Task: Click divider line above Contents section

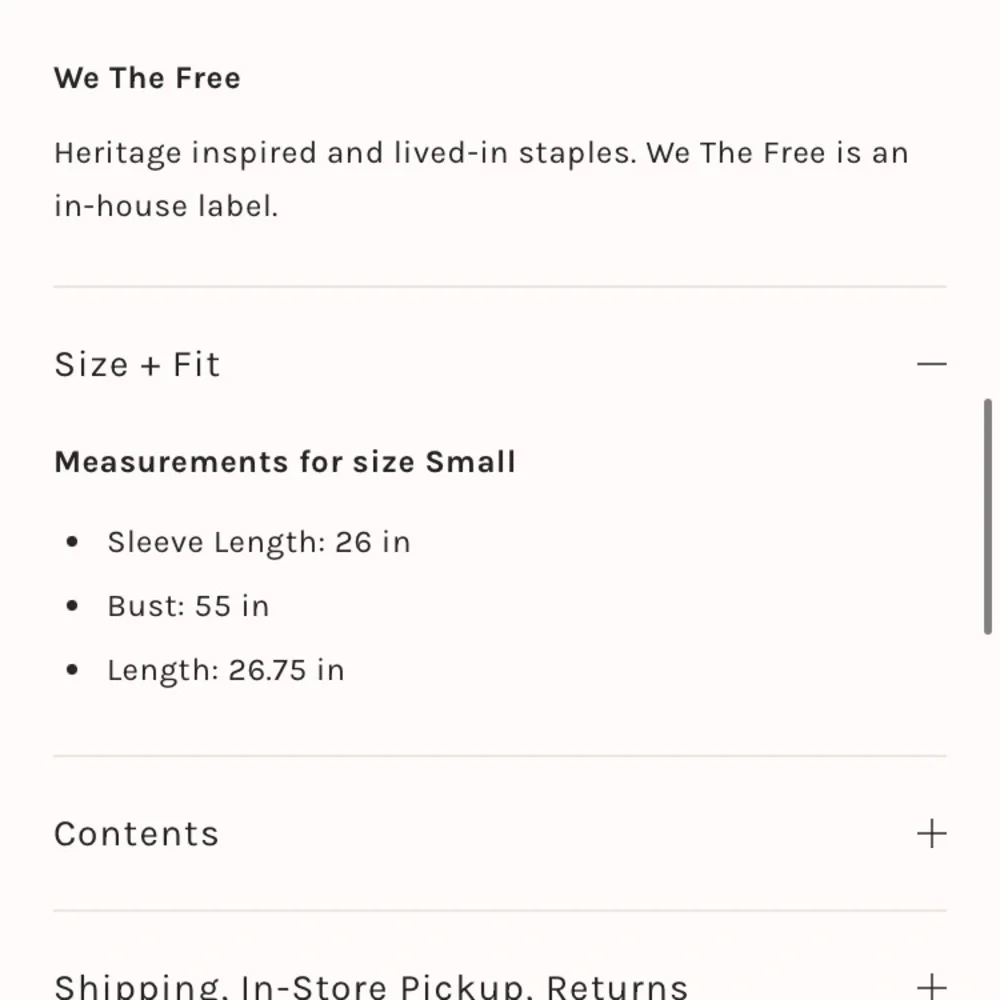Action: [x=500, y=756]
